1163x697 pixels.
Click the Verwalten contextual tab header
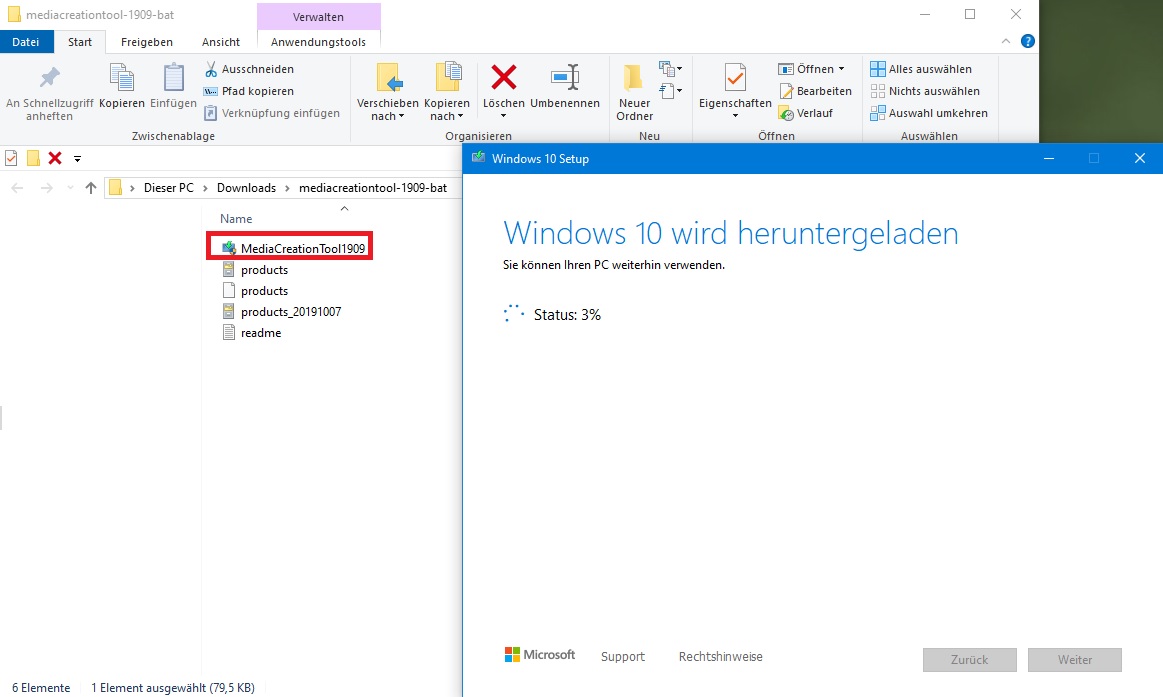(318, 16)
